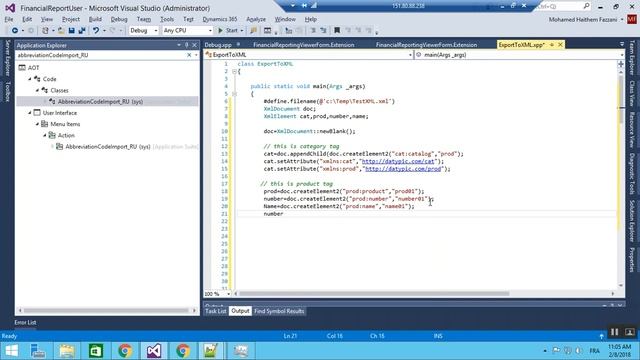
Task: Open the Debug menu
Action: click(x=119, y=19)
